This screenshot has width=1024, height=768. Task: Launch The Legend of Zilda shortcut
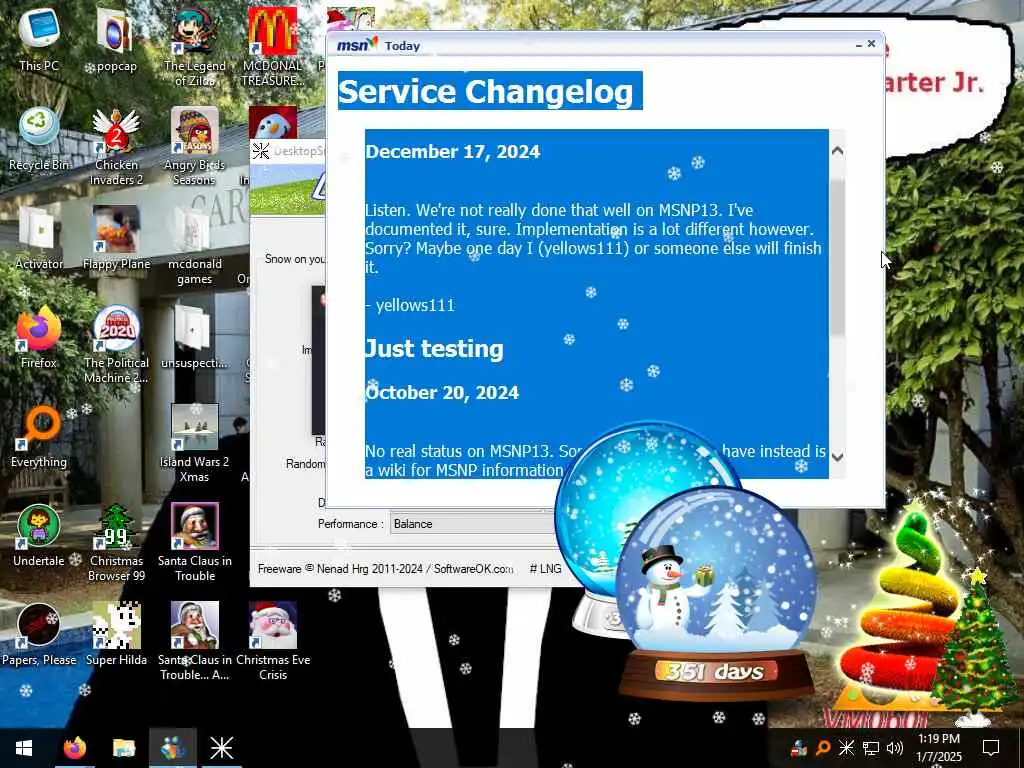(x=194, y=46)
